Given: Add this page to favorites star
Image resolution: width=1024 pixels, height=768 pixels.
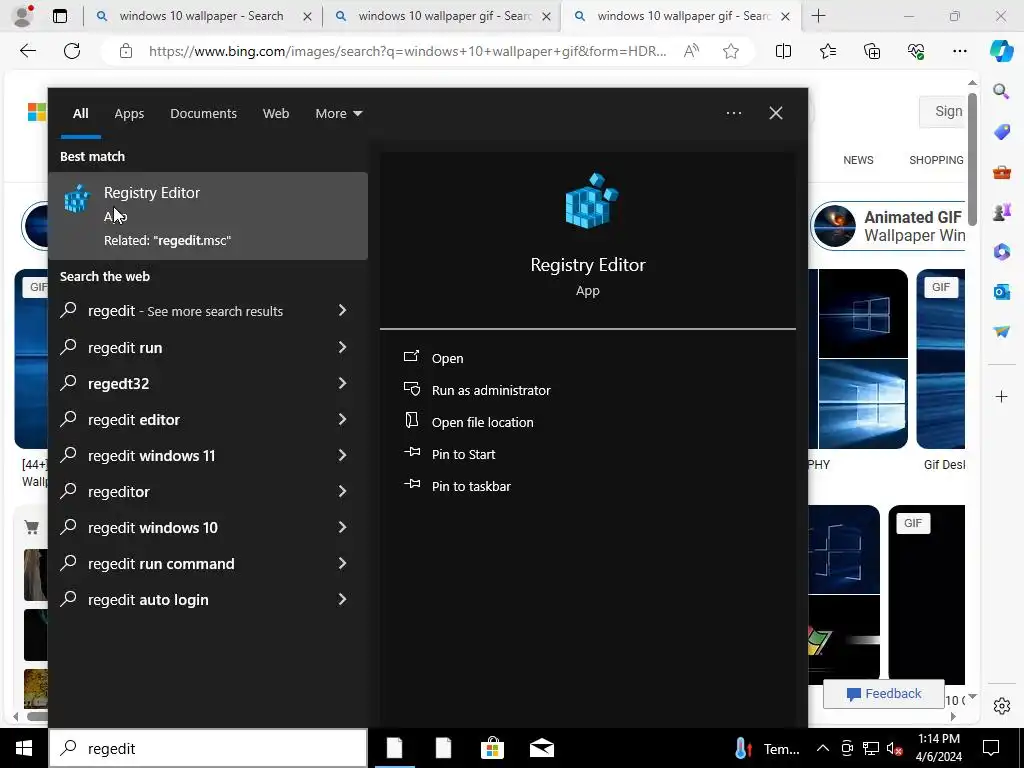Looking at the screenshot, I should click(x=731, y=51).
